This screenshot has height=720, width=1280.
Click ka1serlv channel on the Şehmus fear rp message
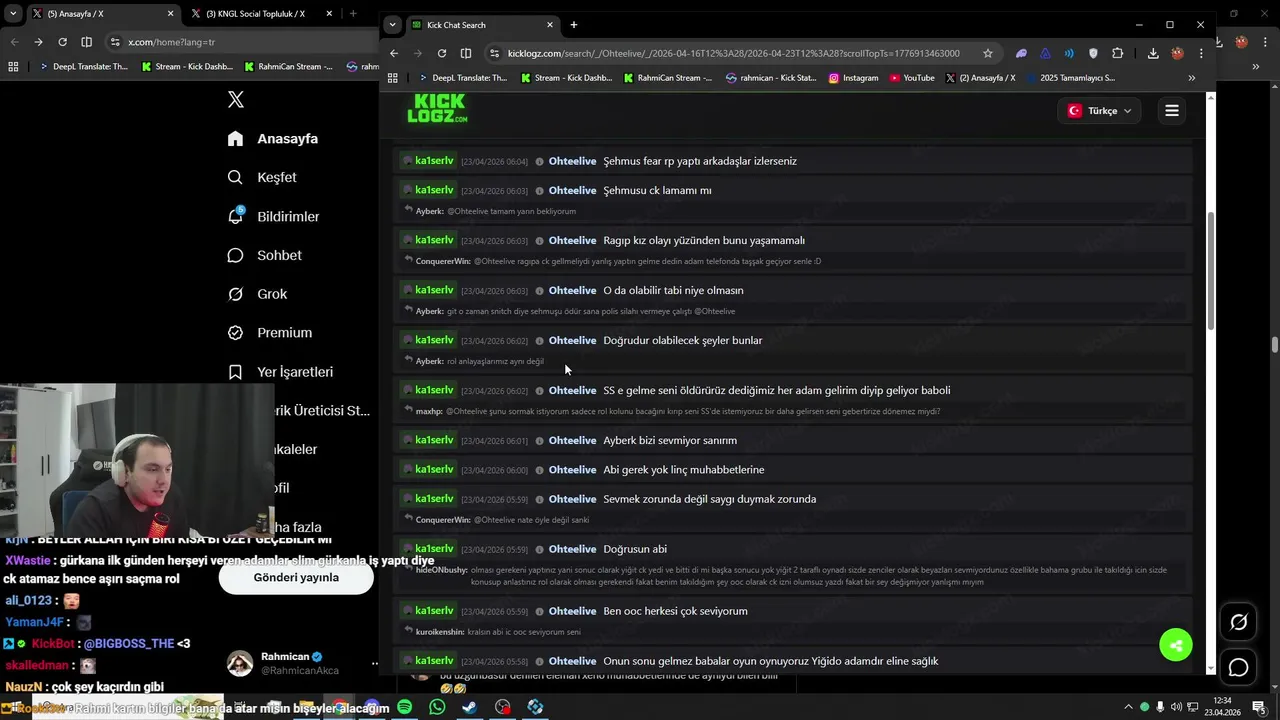coord(428,161)
